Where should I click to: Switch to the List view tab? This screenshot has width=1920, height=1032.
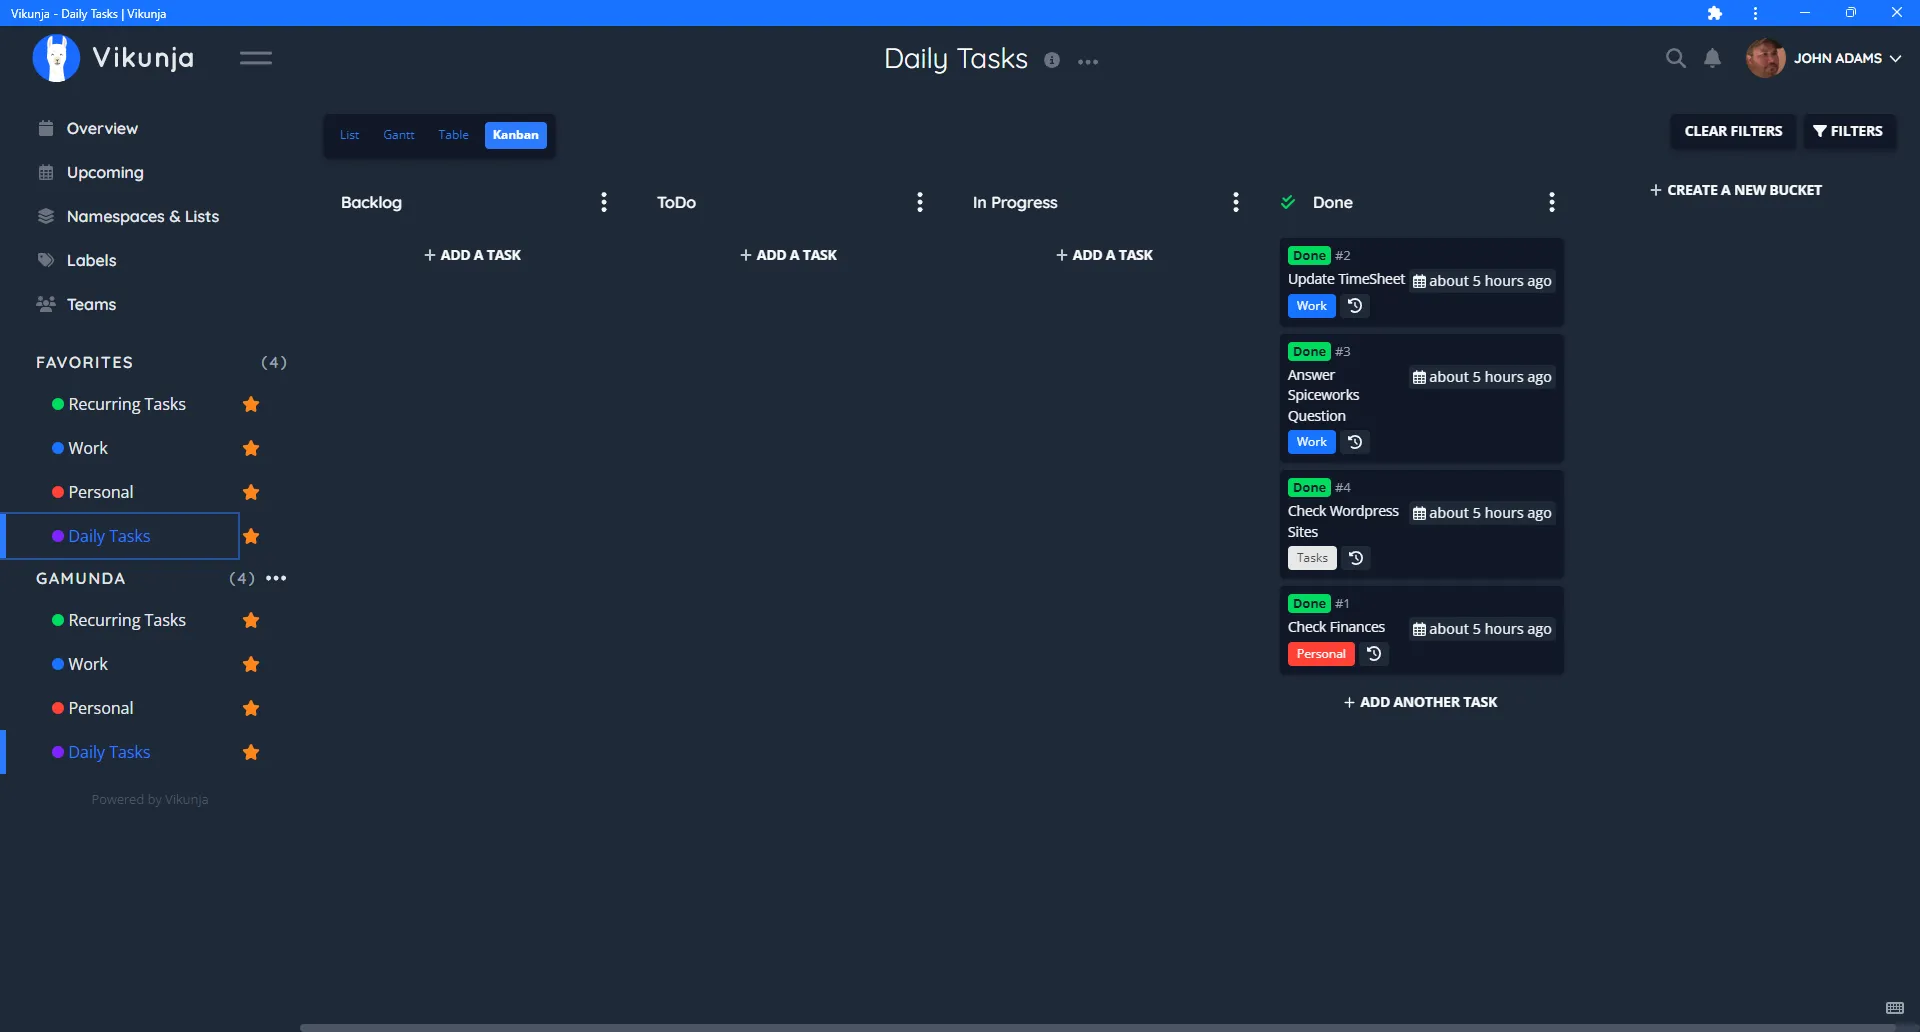[x=349, y=135]
